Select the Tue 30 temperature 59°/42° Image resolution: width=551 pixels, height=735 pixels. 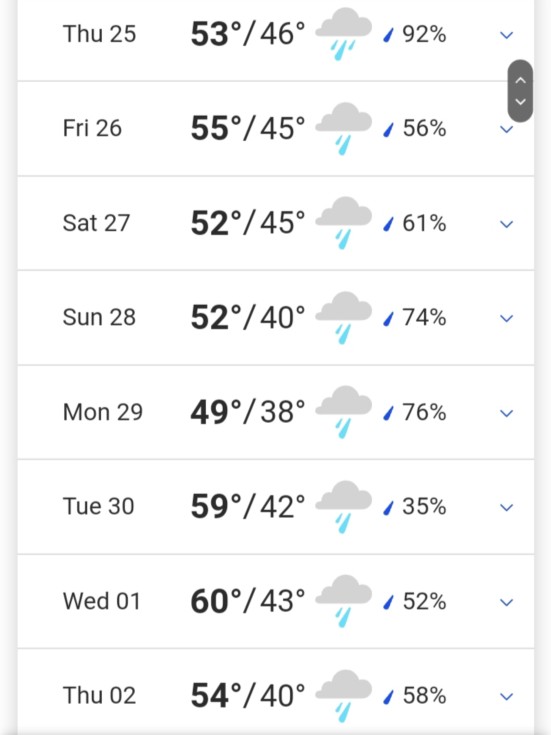point(248,507)
